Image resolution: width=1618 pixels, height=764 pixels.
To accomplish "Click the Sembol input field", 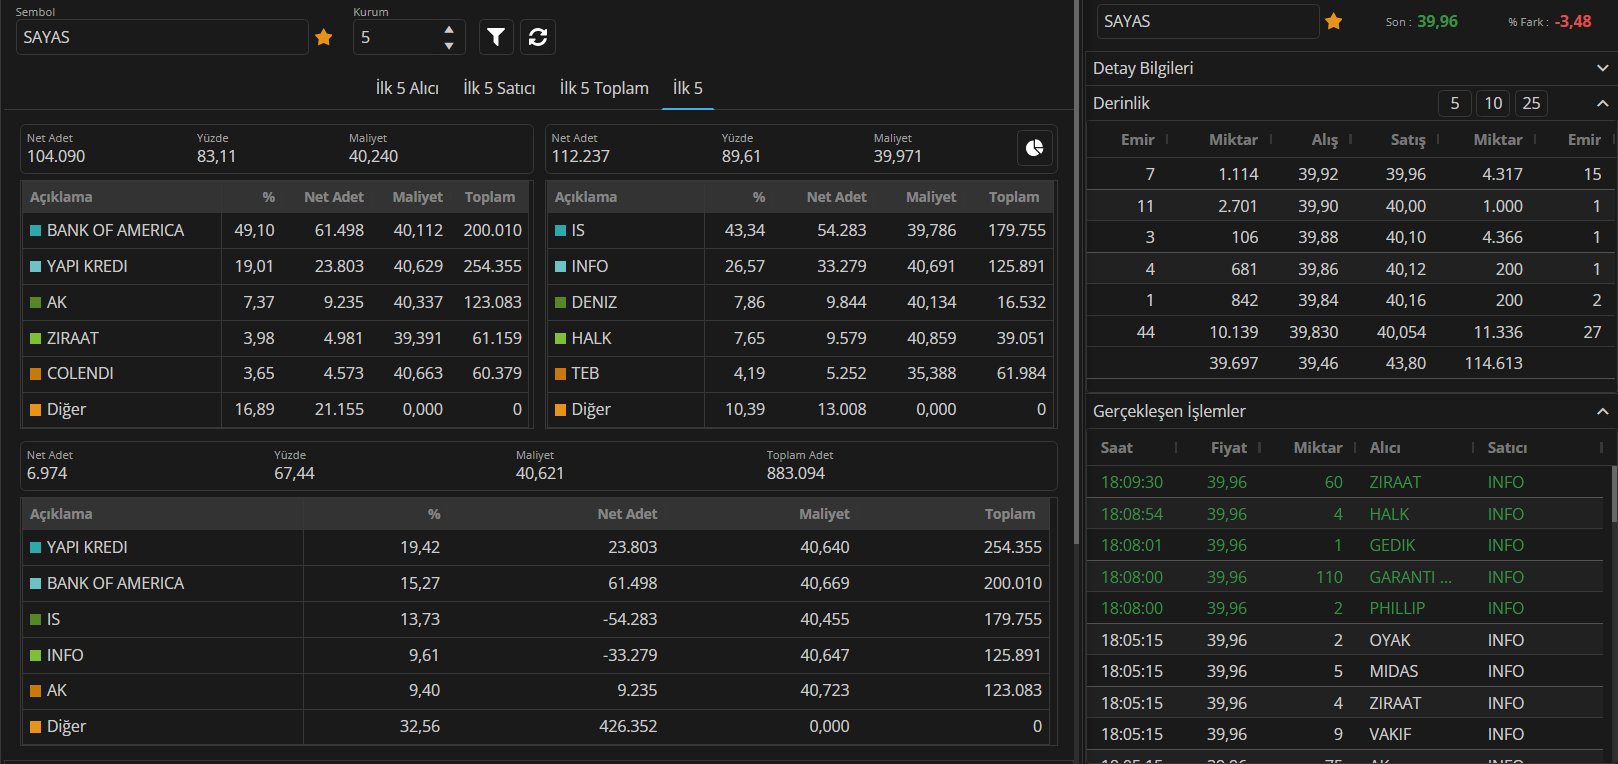I will pyautogui.click(x=162, y=37).
